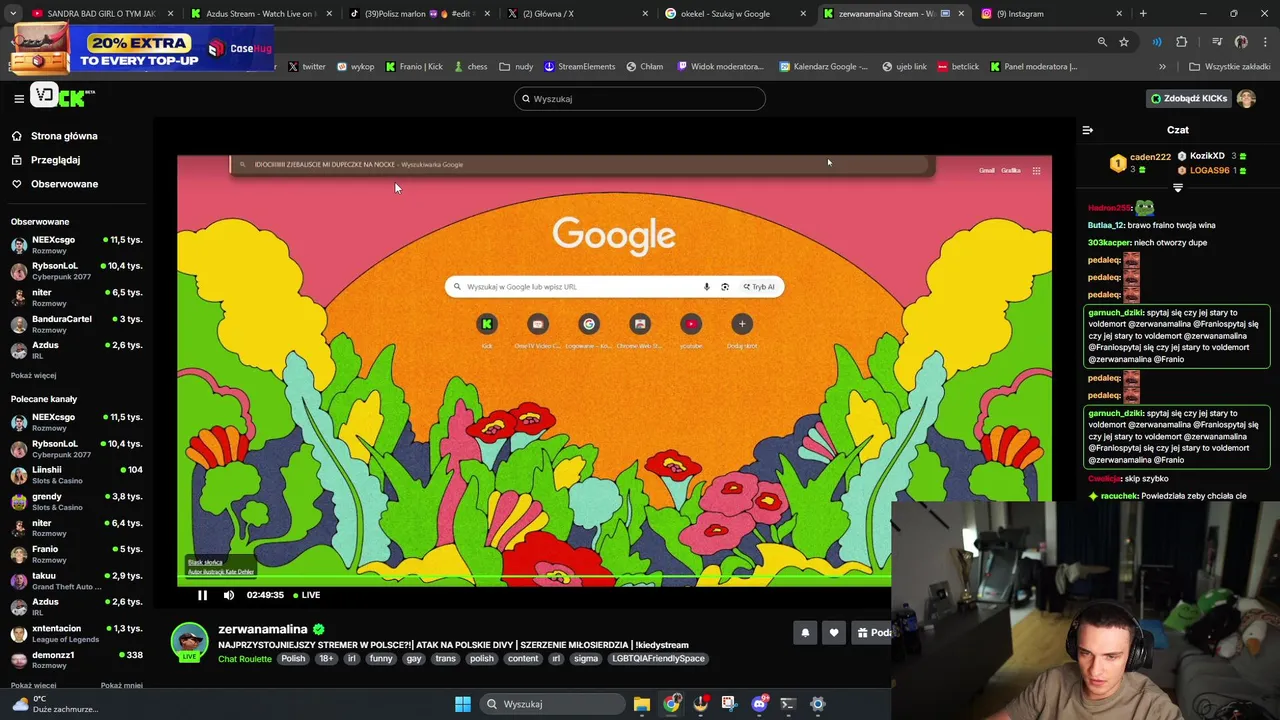Seek on the green stream progress bar
This screenshot has width=1280, height=720.
[x=534, y=578]
